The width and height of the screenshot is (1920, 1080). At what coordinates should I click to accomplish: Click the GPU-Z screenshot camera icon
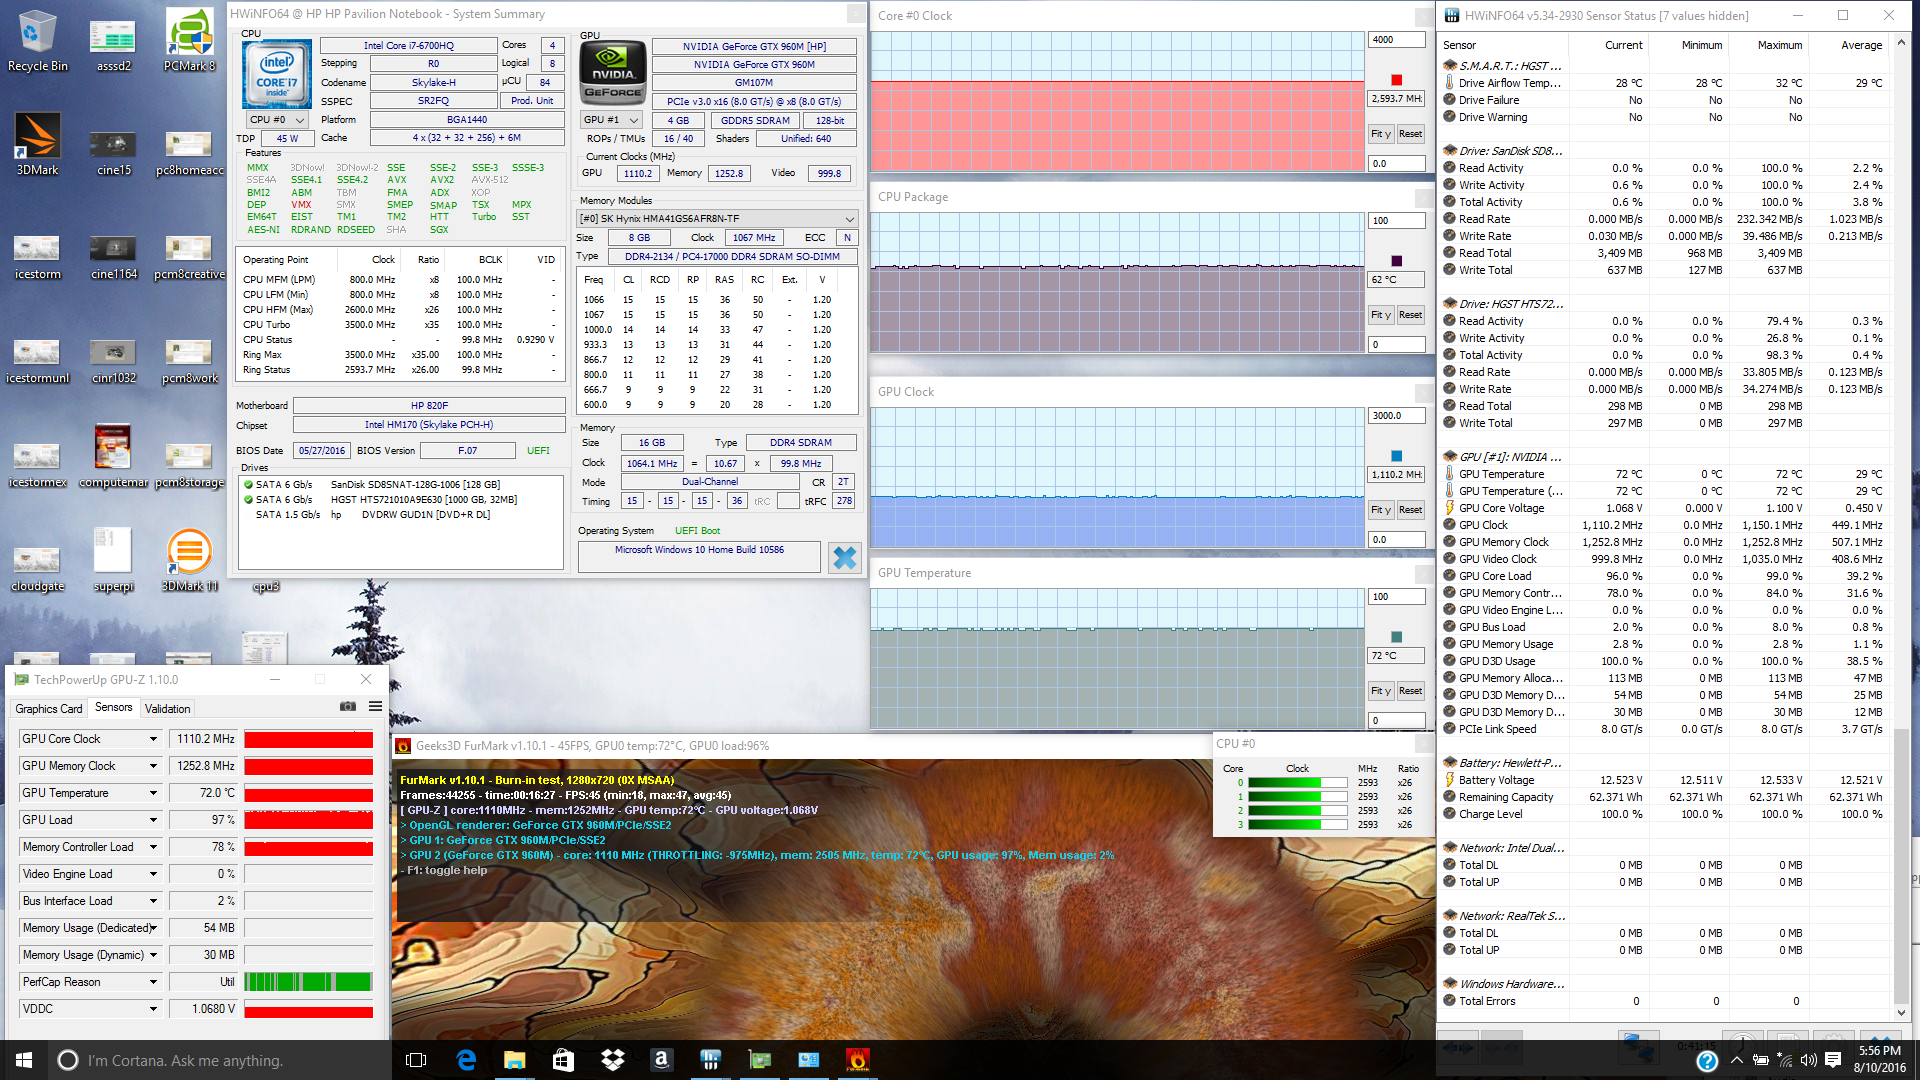click(348, 707)
